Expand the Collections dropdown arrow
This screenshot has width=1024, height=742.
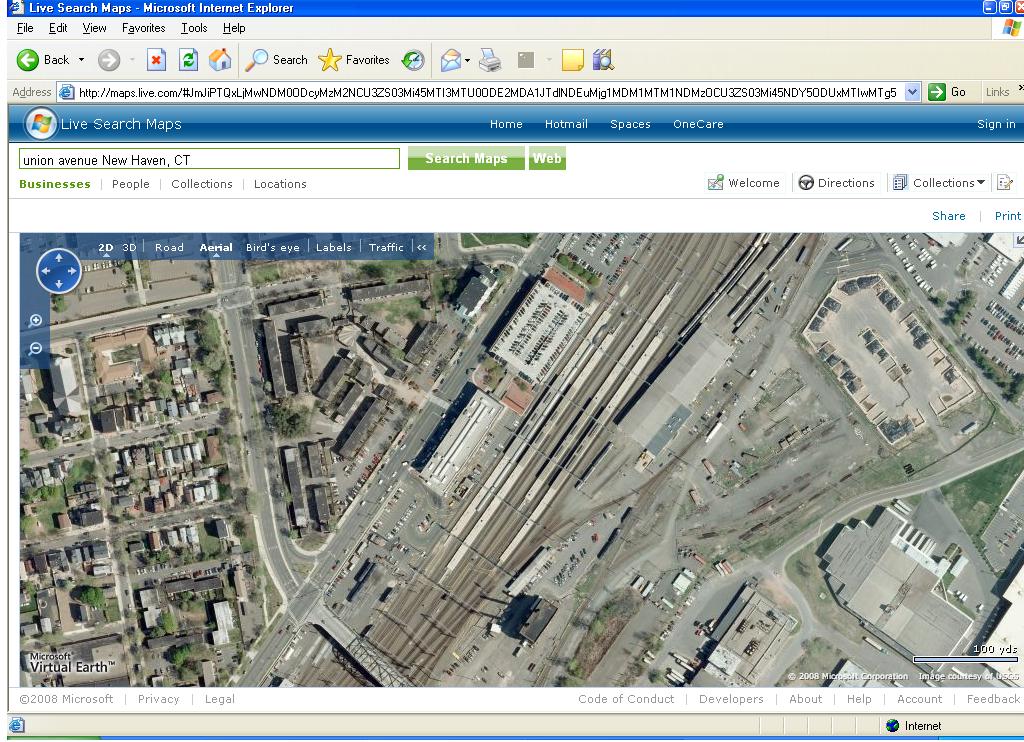click(981, 183)
